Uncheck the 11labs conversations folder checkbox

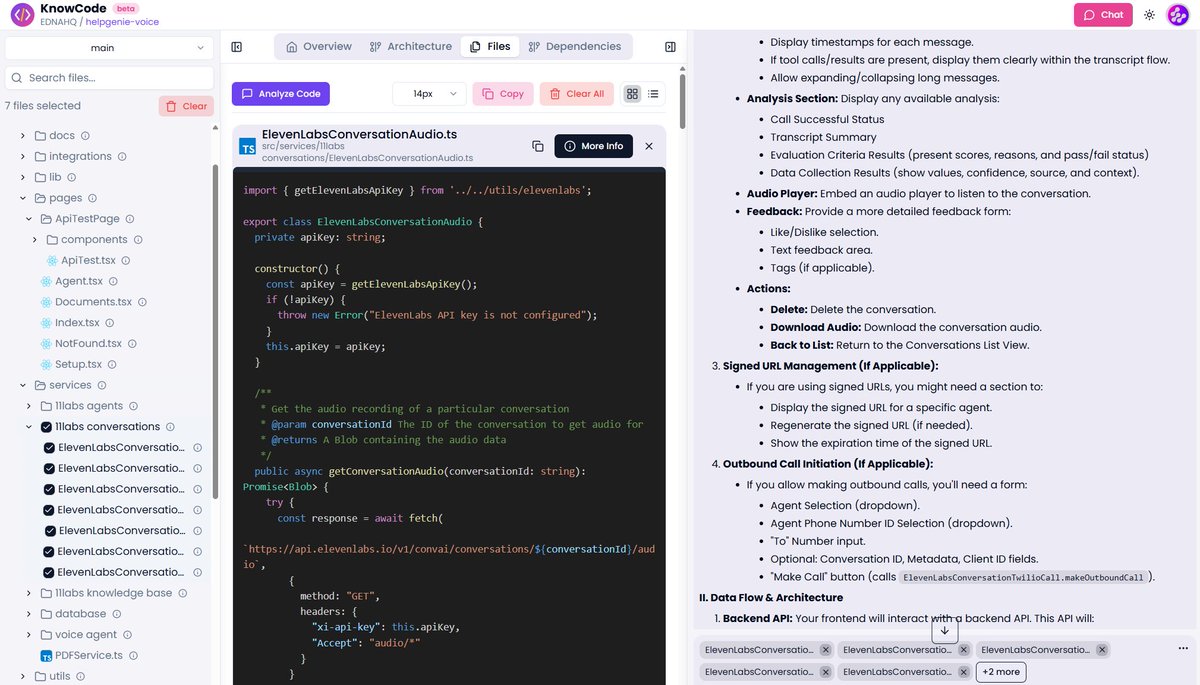click(46, 427)
